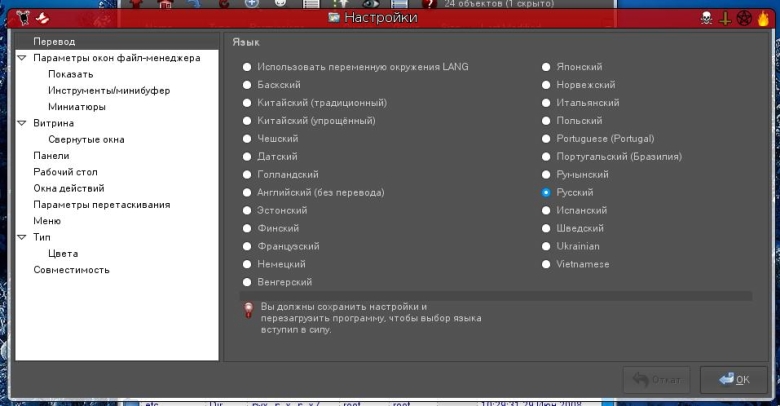780x406 pixels.
Task: Select the Немецкий radio button
Action: 247,264
